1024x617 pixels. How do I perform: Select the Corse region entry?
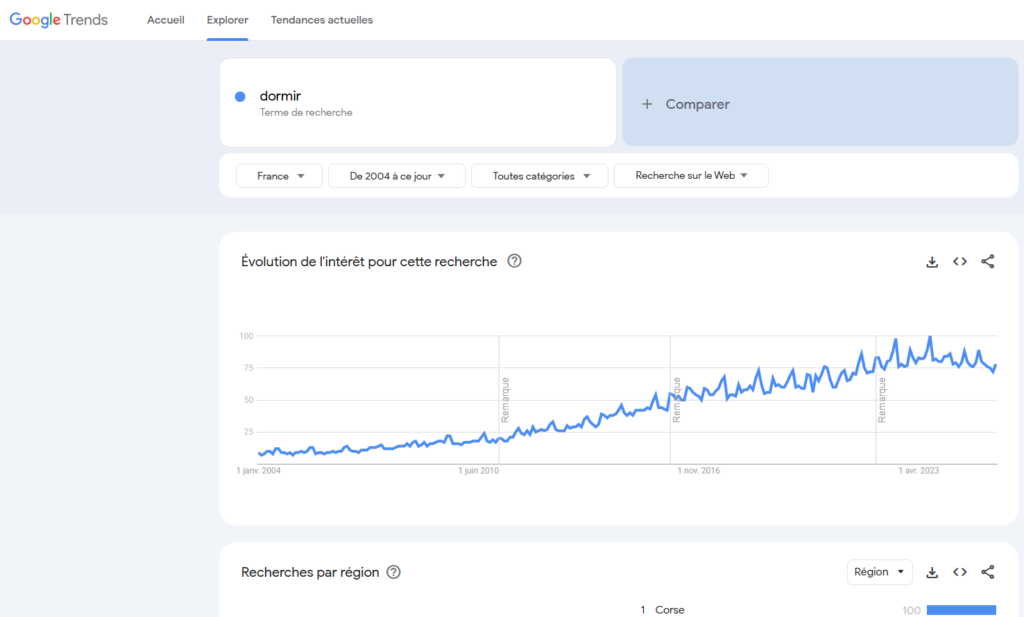click(x=669, y=609)
